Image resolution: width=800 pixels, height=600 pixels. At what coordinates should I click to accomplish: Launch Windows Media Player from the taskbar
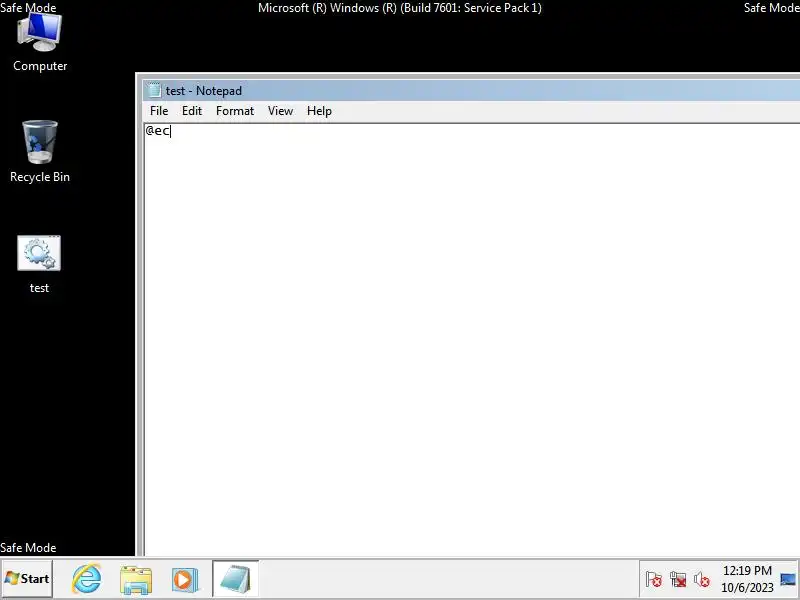(x=184, y=580)
